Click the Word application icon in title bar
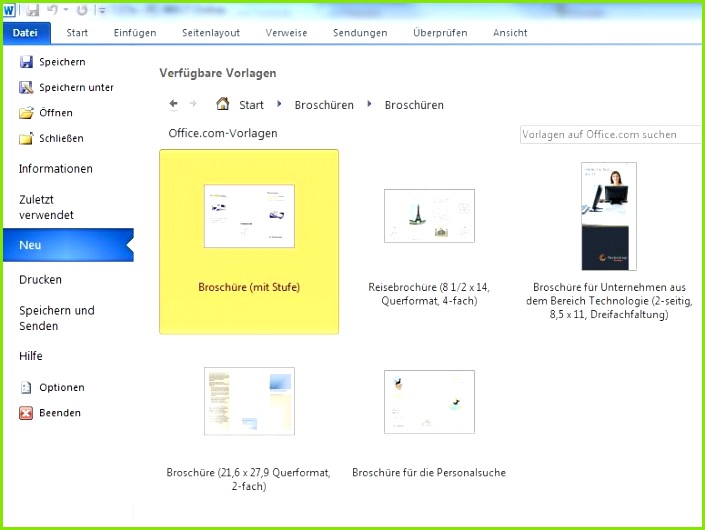Screen dimensions: 705x530 coord(9,10)
